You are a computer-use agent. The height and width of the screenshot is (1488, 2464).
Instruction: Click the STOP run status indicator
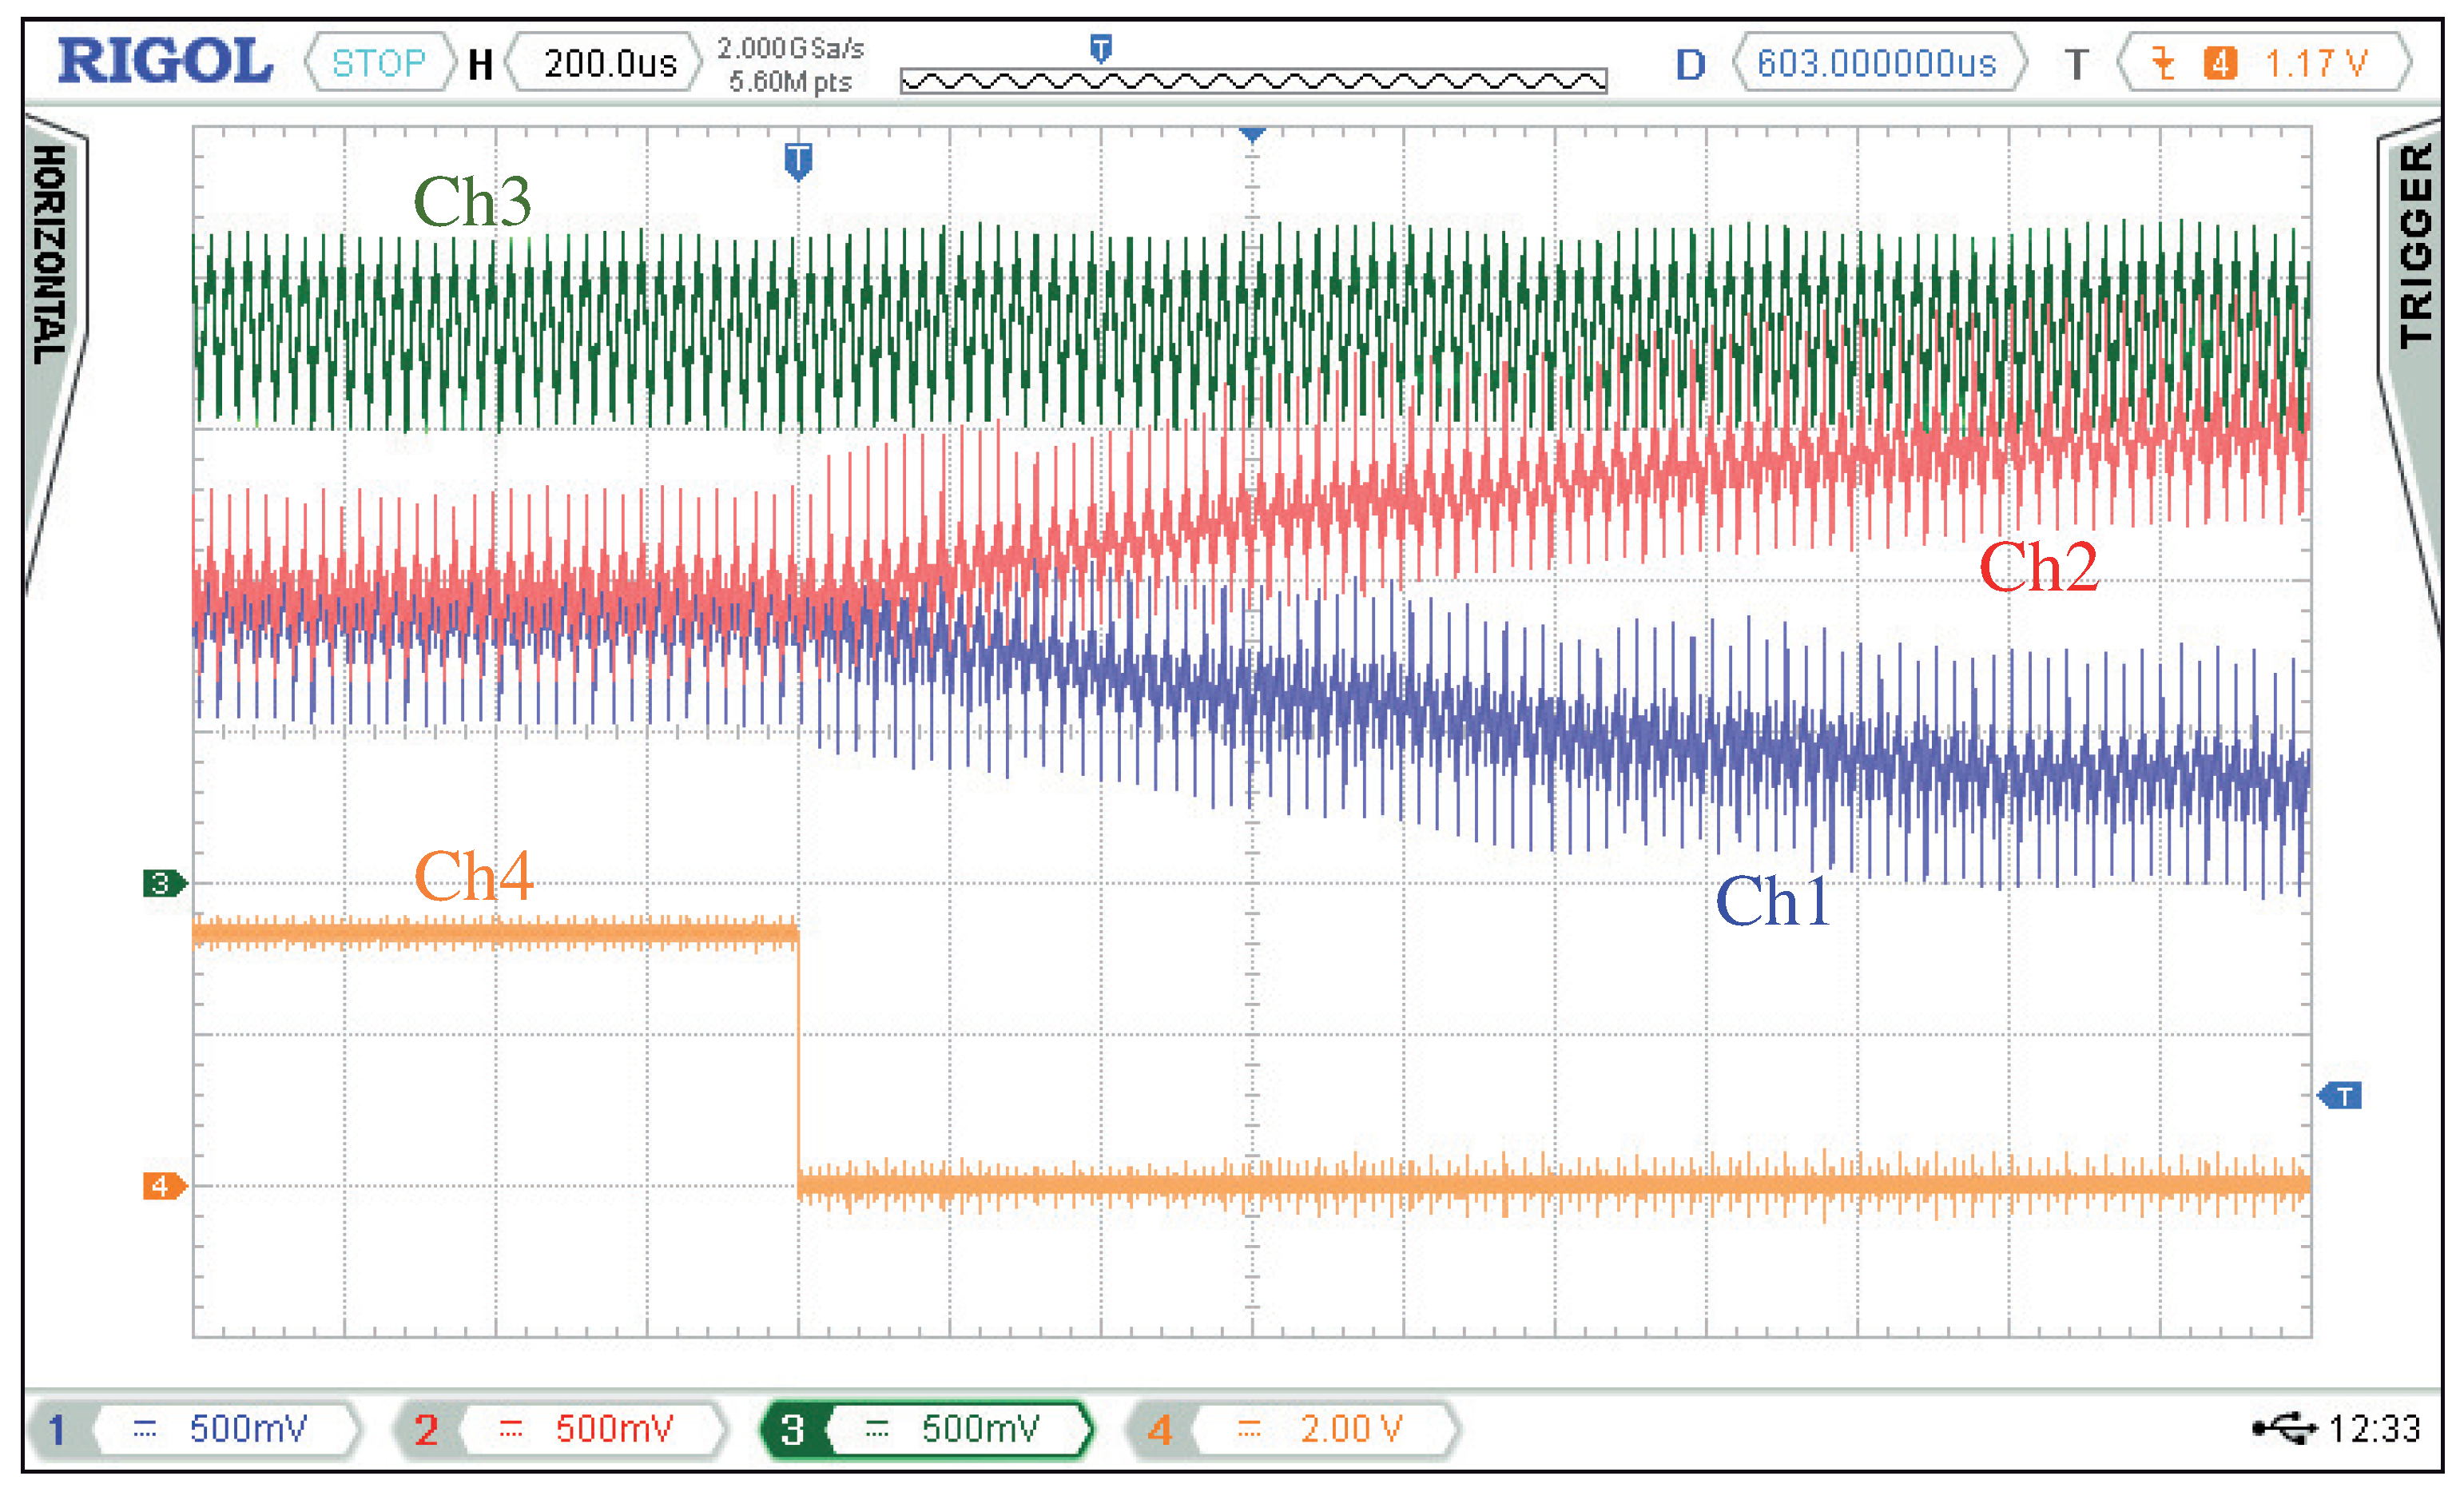(x=378, y=63)
